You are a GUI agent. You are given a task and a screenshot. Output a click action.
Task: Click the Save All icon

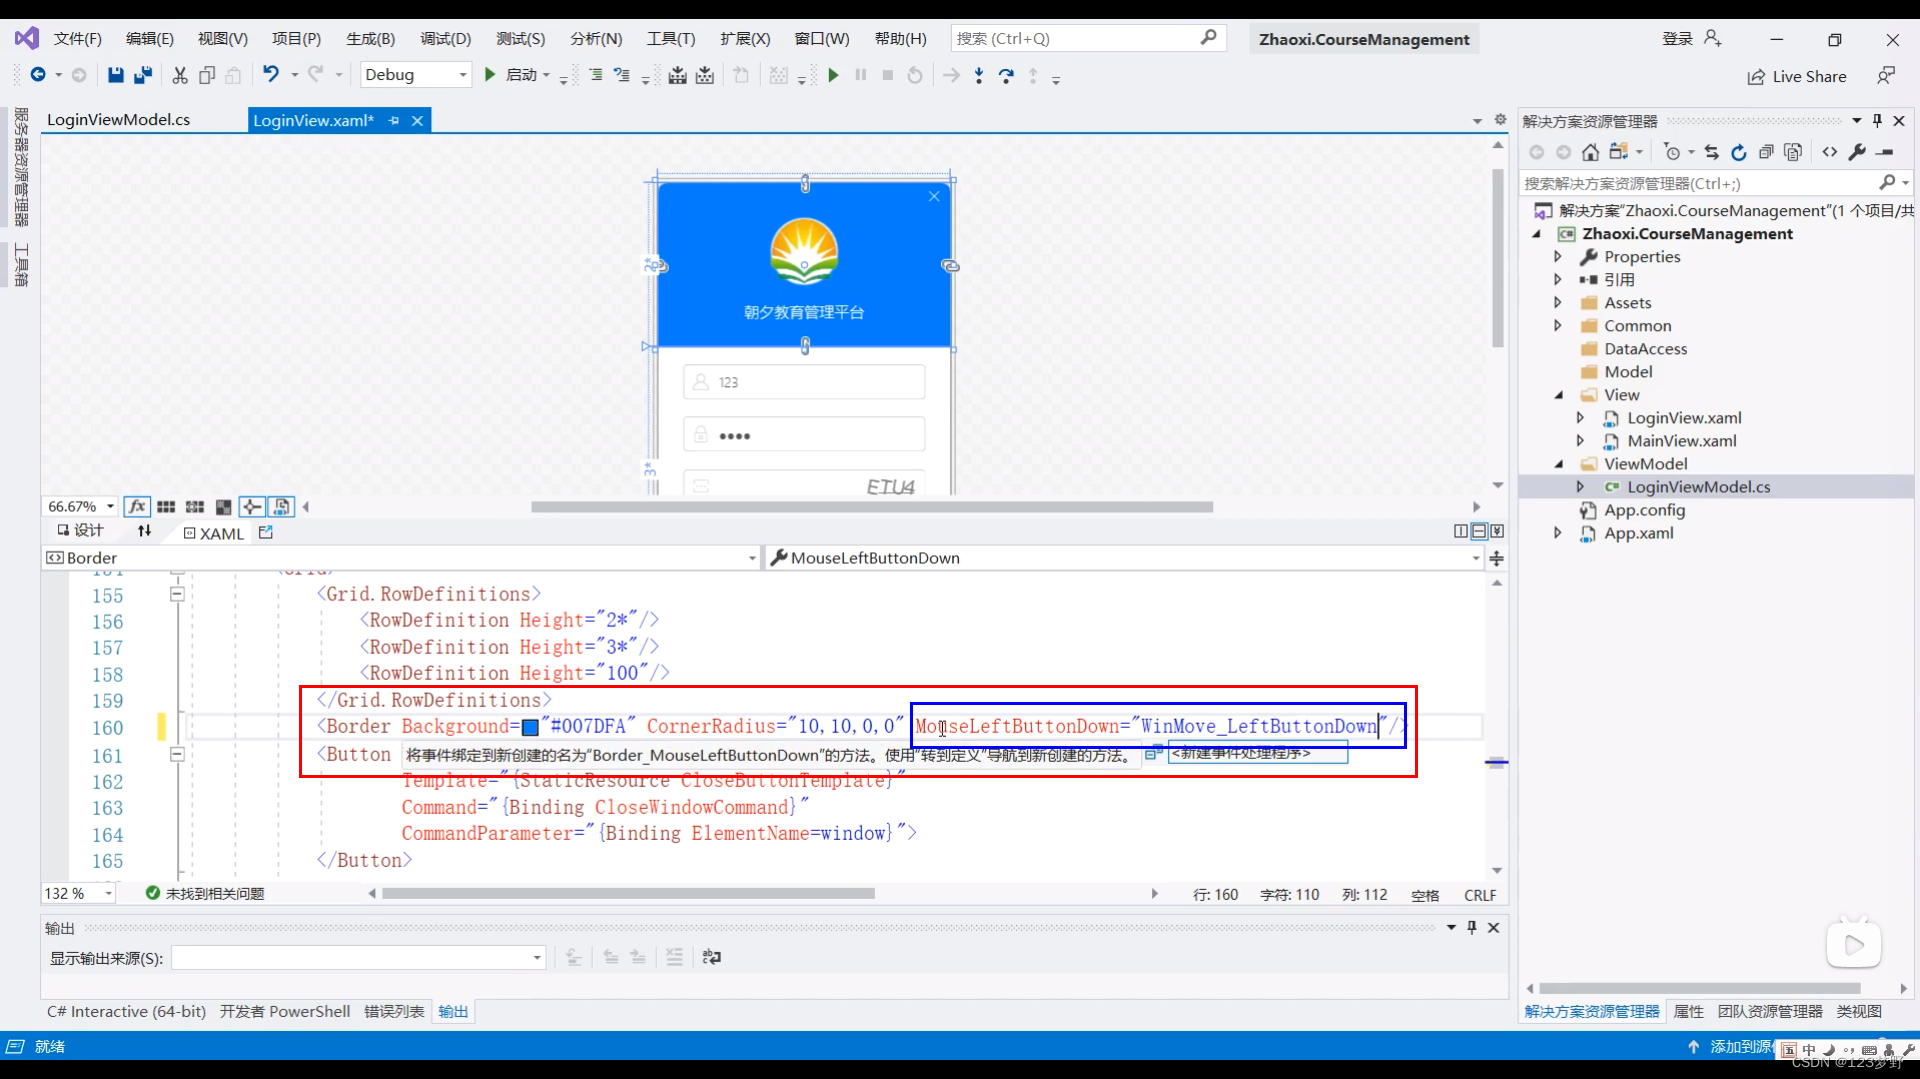pos(143,75)
